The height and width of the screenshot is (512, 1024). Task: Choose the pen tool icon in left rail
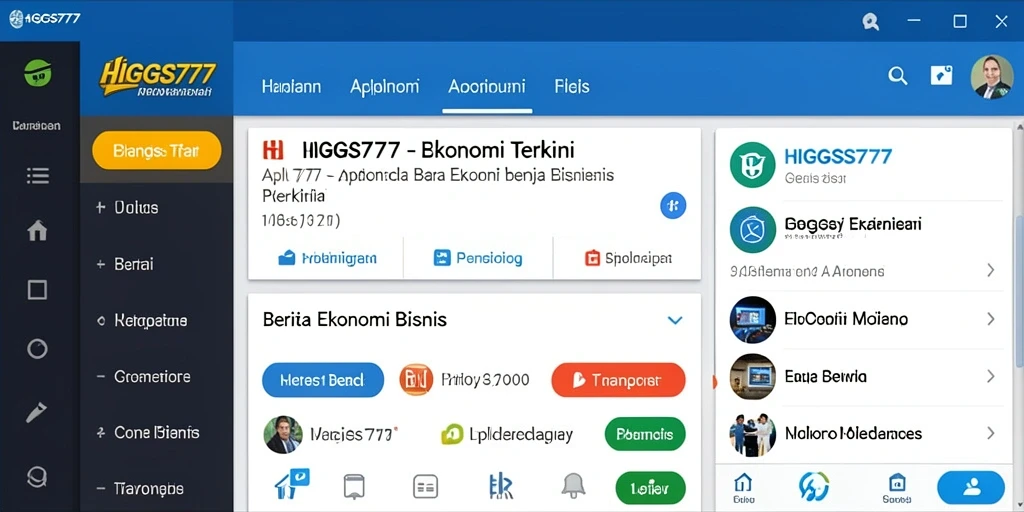point(36,413)
